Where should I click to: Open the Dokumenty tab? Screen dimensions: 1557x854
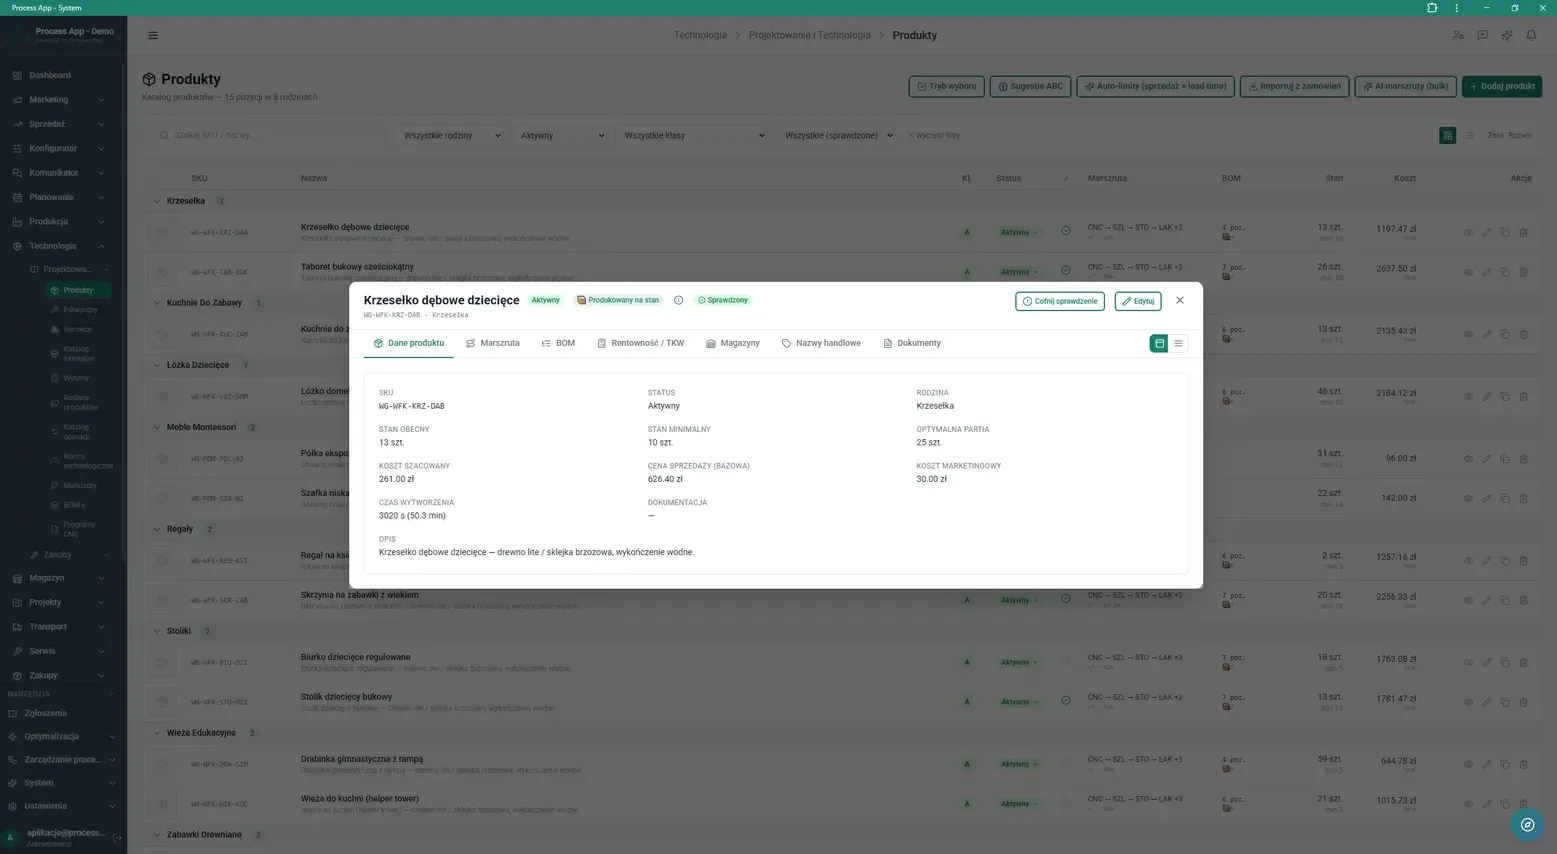[x=912, y=343]
